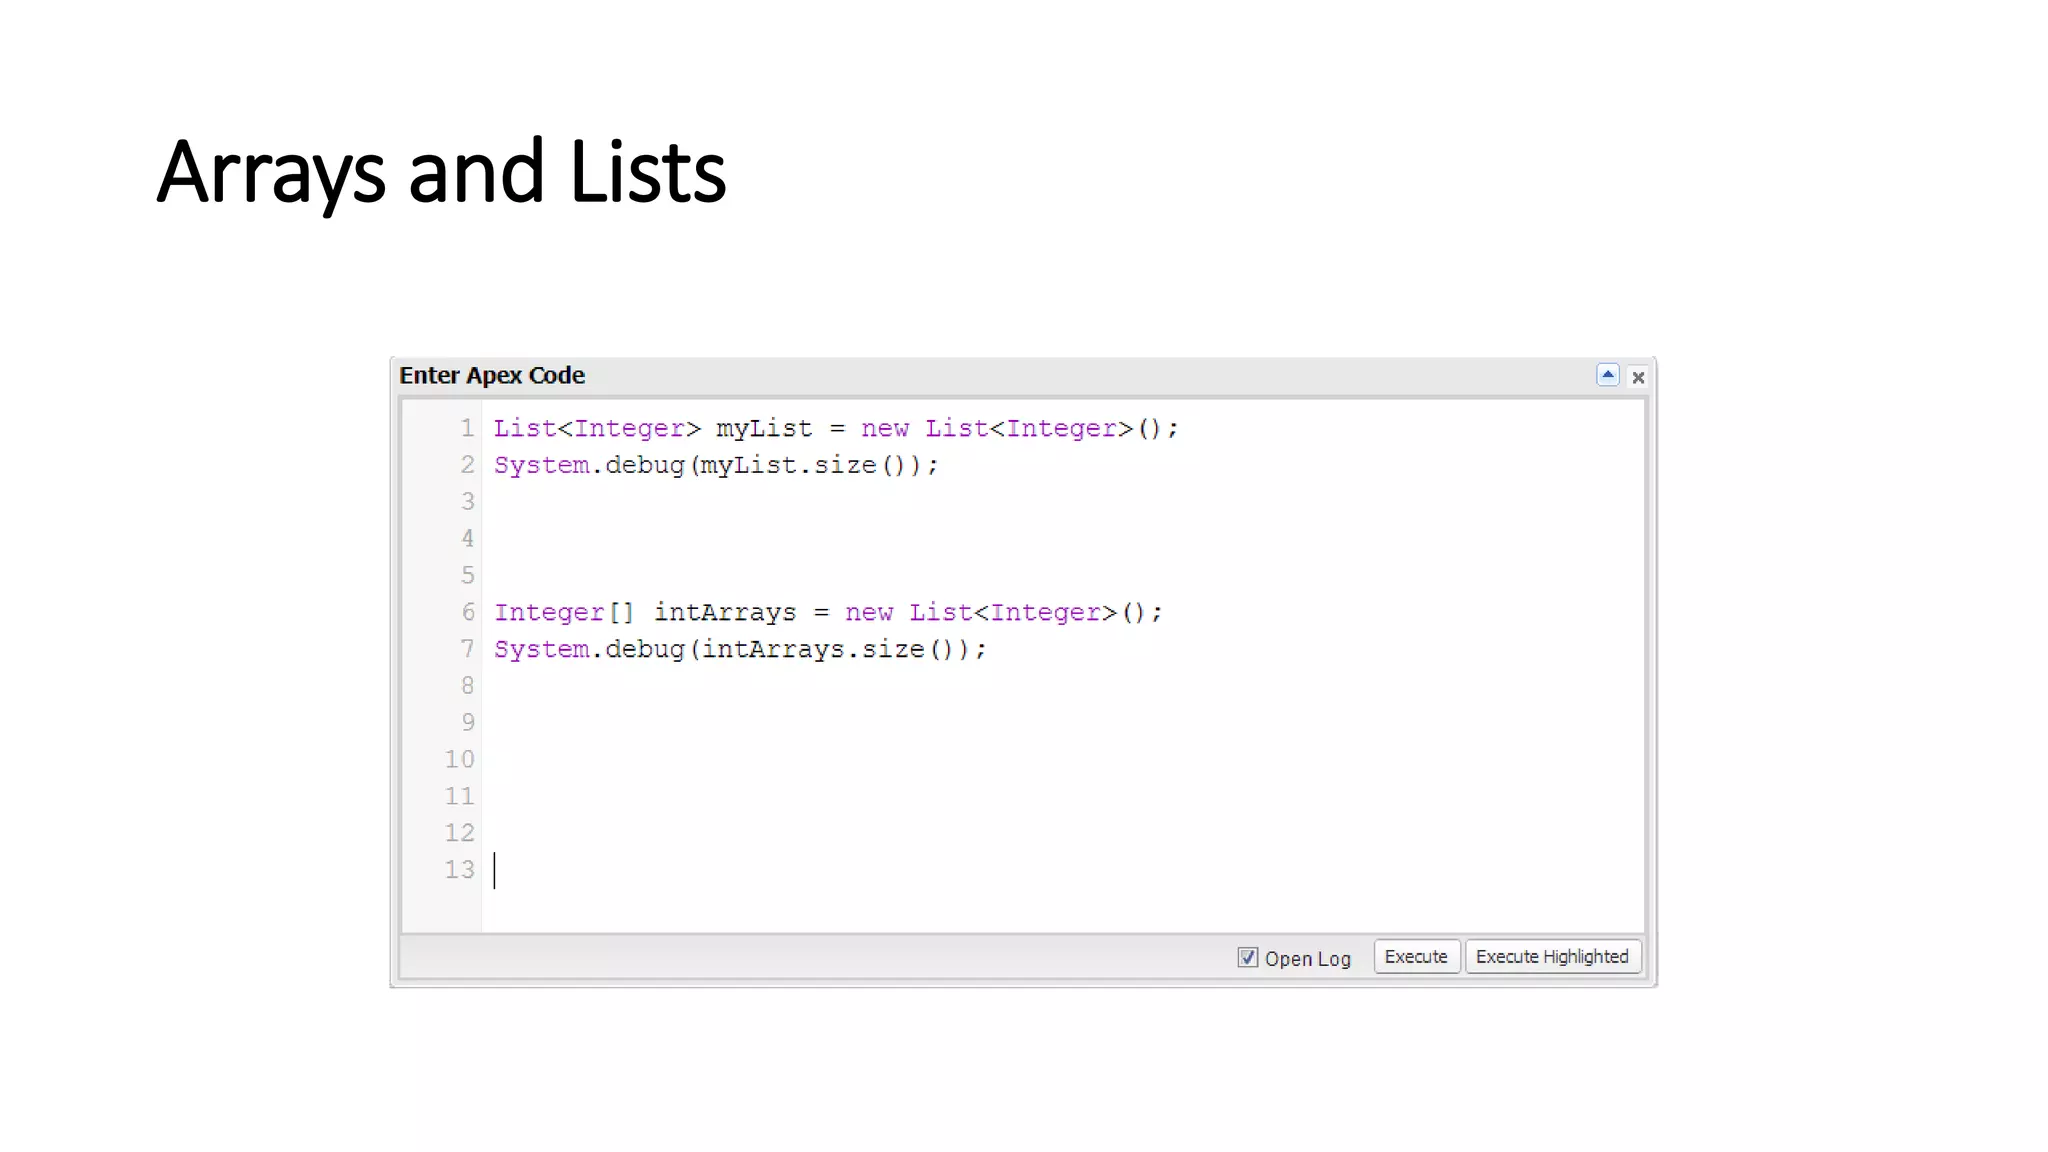Place cursor on line 1 List<Integer> myList code
Image resolution: width=2048 pixels, height=1152 pixels.
tap(836, 429)
